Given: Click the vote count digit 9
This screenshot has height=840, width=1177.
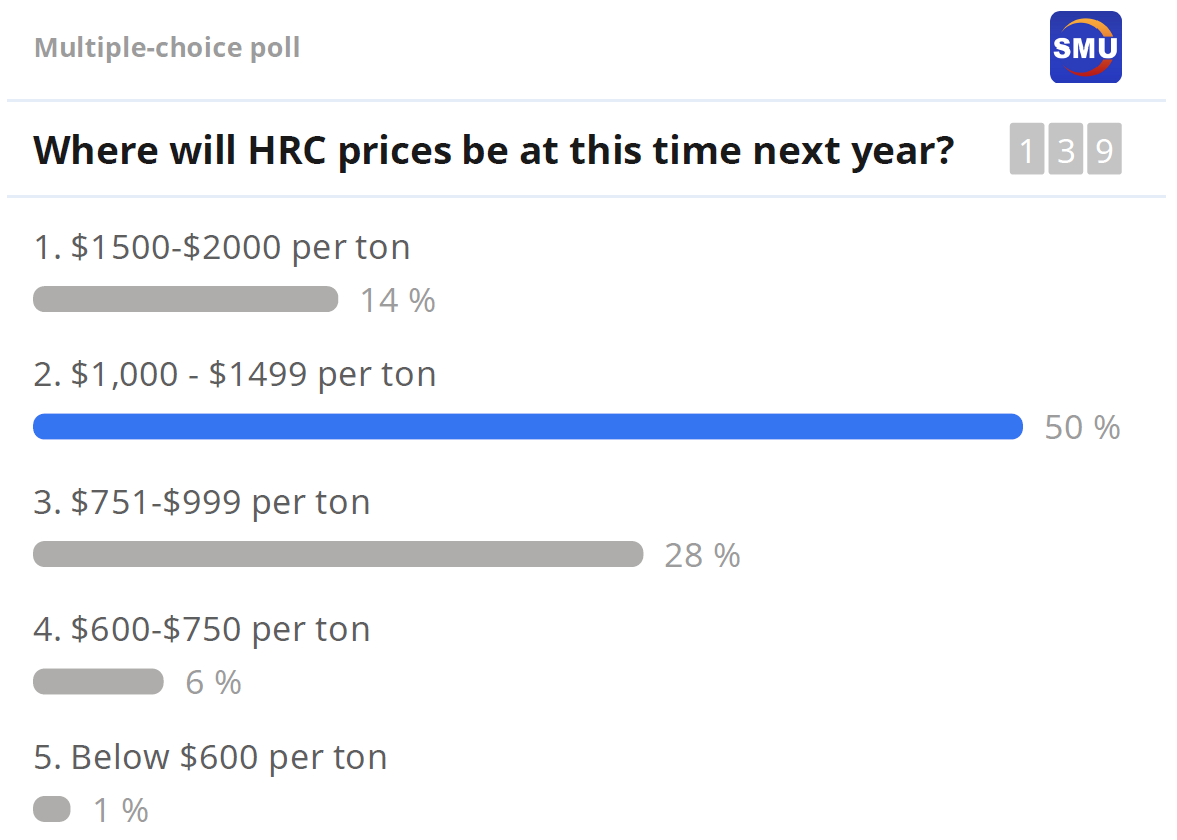Looking at the screenshot, I should click(1104, 150).
